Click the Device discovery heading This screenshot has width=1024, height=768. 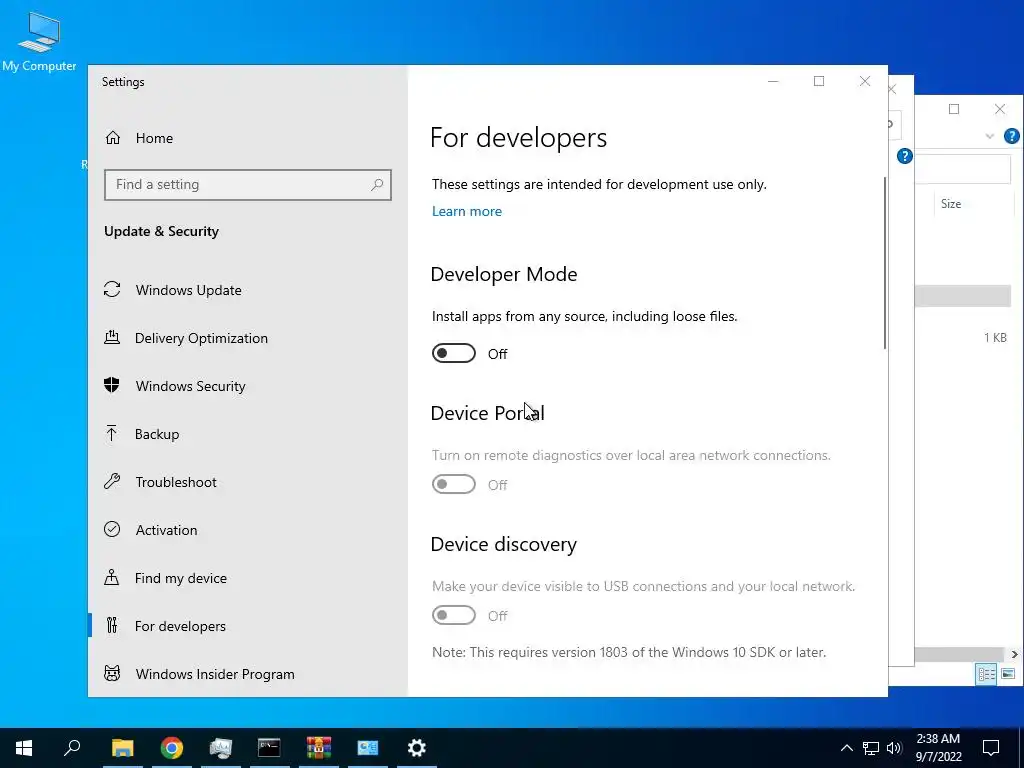[504, 545]
